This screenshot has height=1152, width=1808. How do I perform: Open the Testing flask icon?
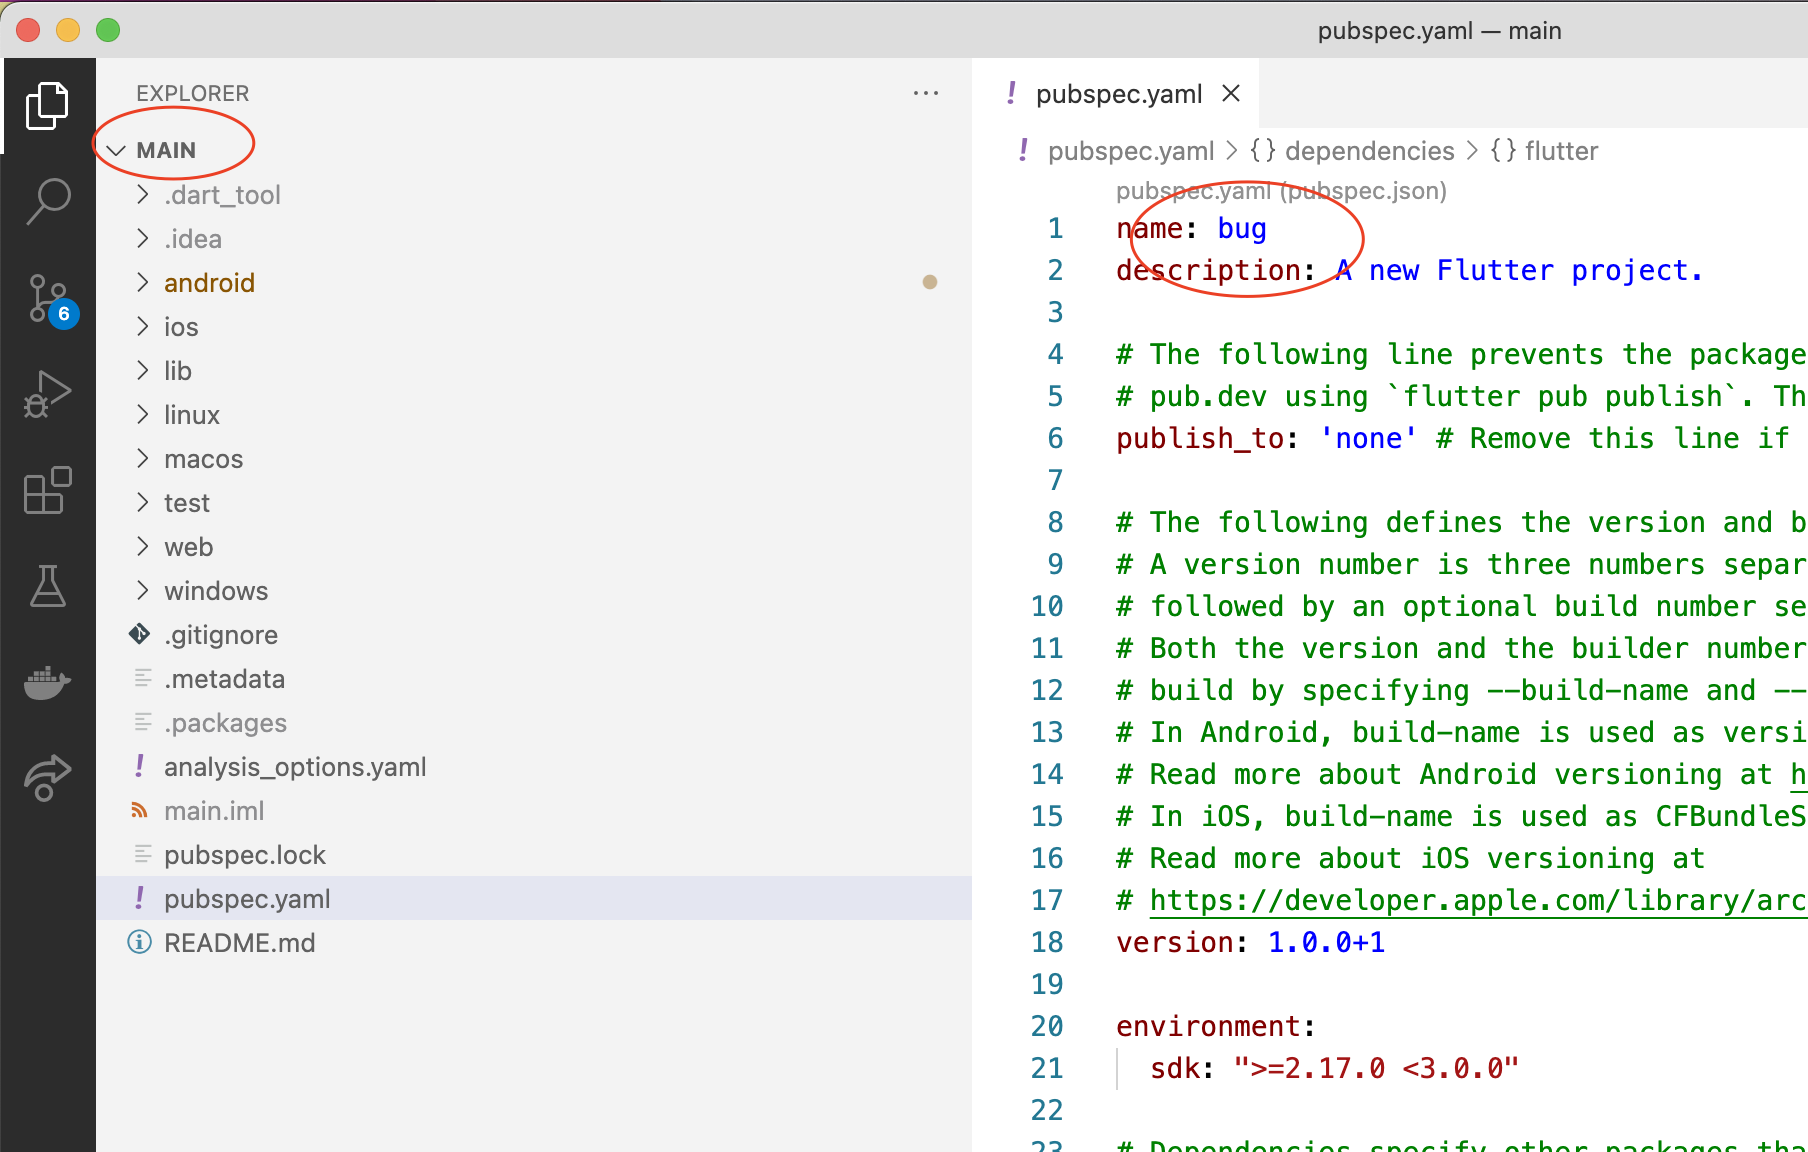[47, 586]
